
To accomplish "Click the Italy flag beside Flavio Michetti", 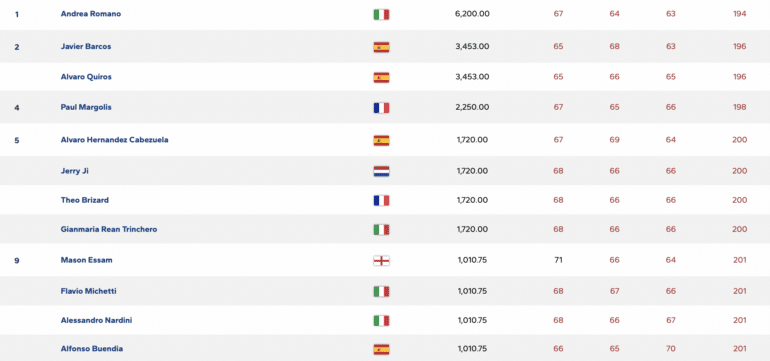I will tap(381, 291).
